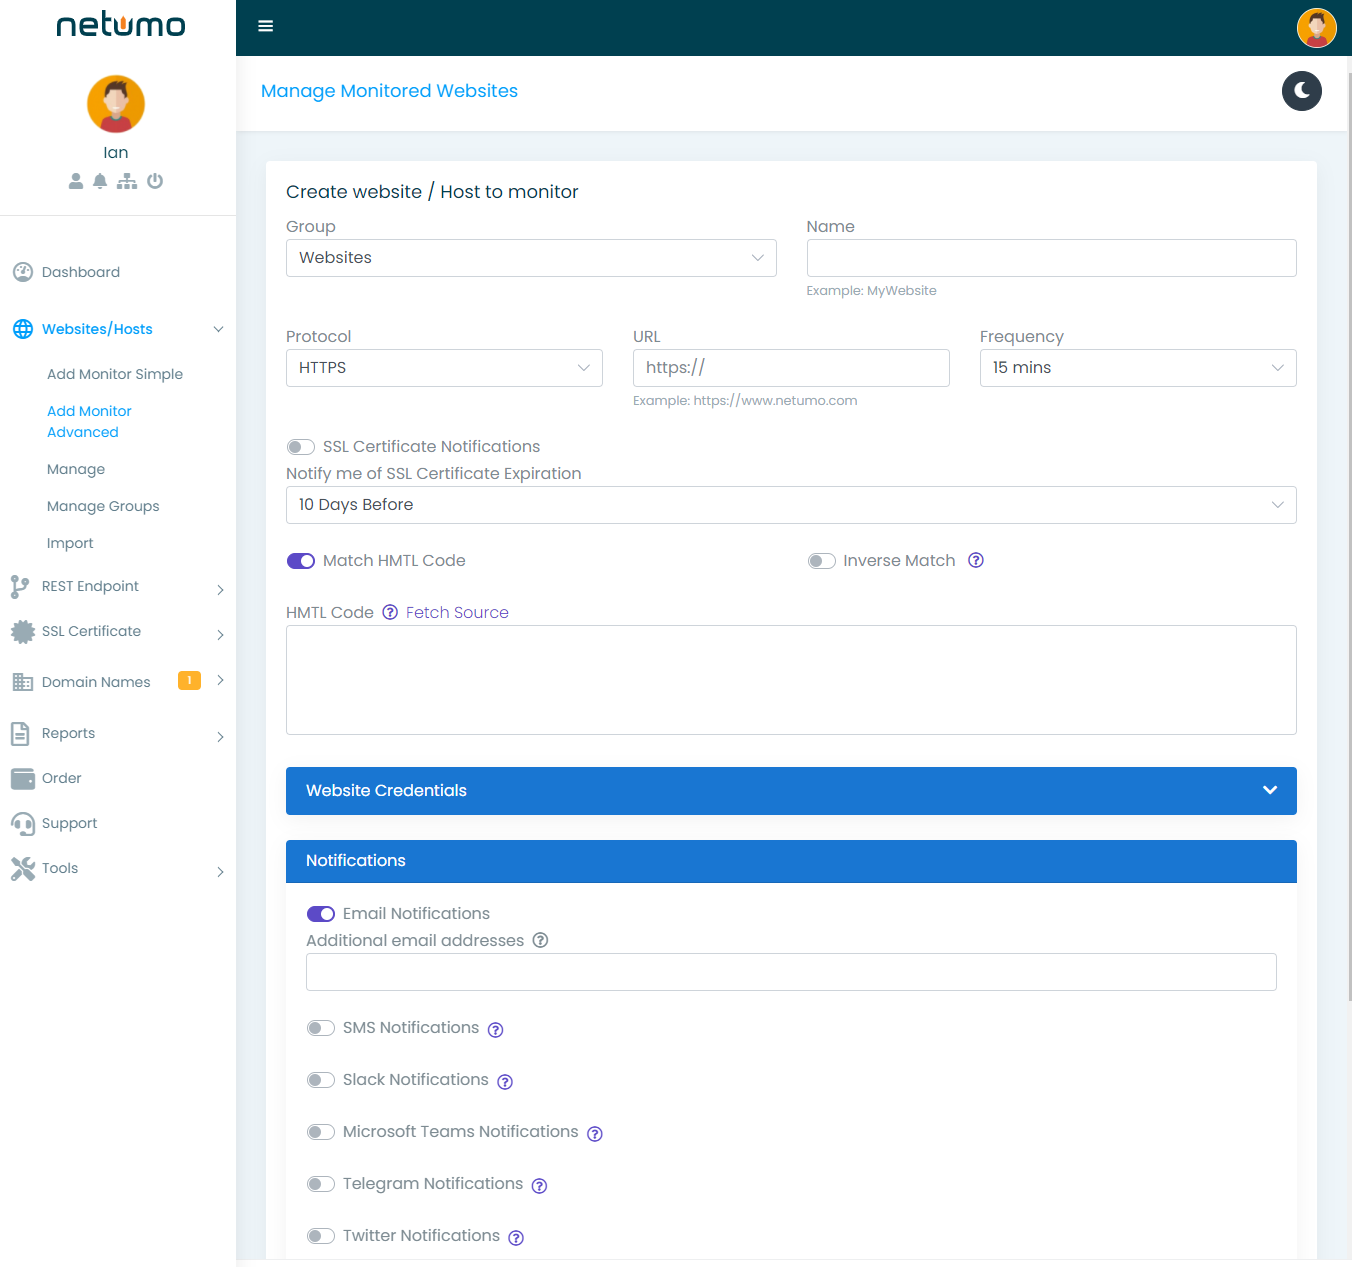Open the hamburger menu in top bar
The width and height of the screenshot is (1352, 1267).
tap(265, 26)
